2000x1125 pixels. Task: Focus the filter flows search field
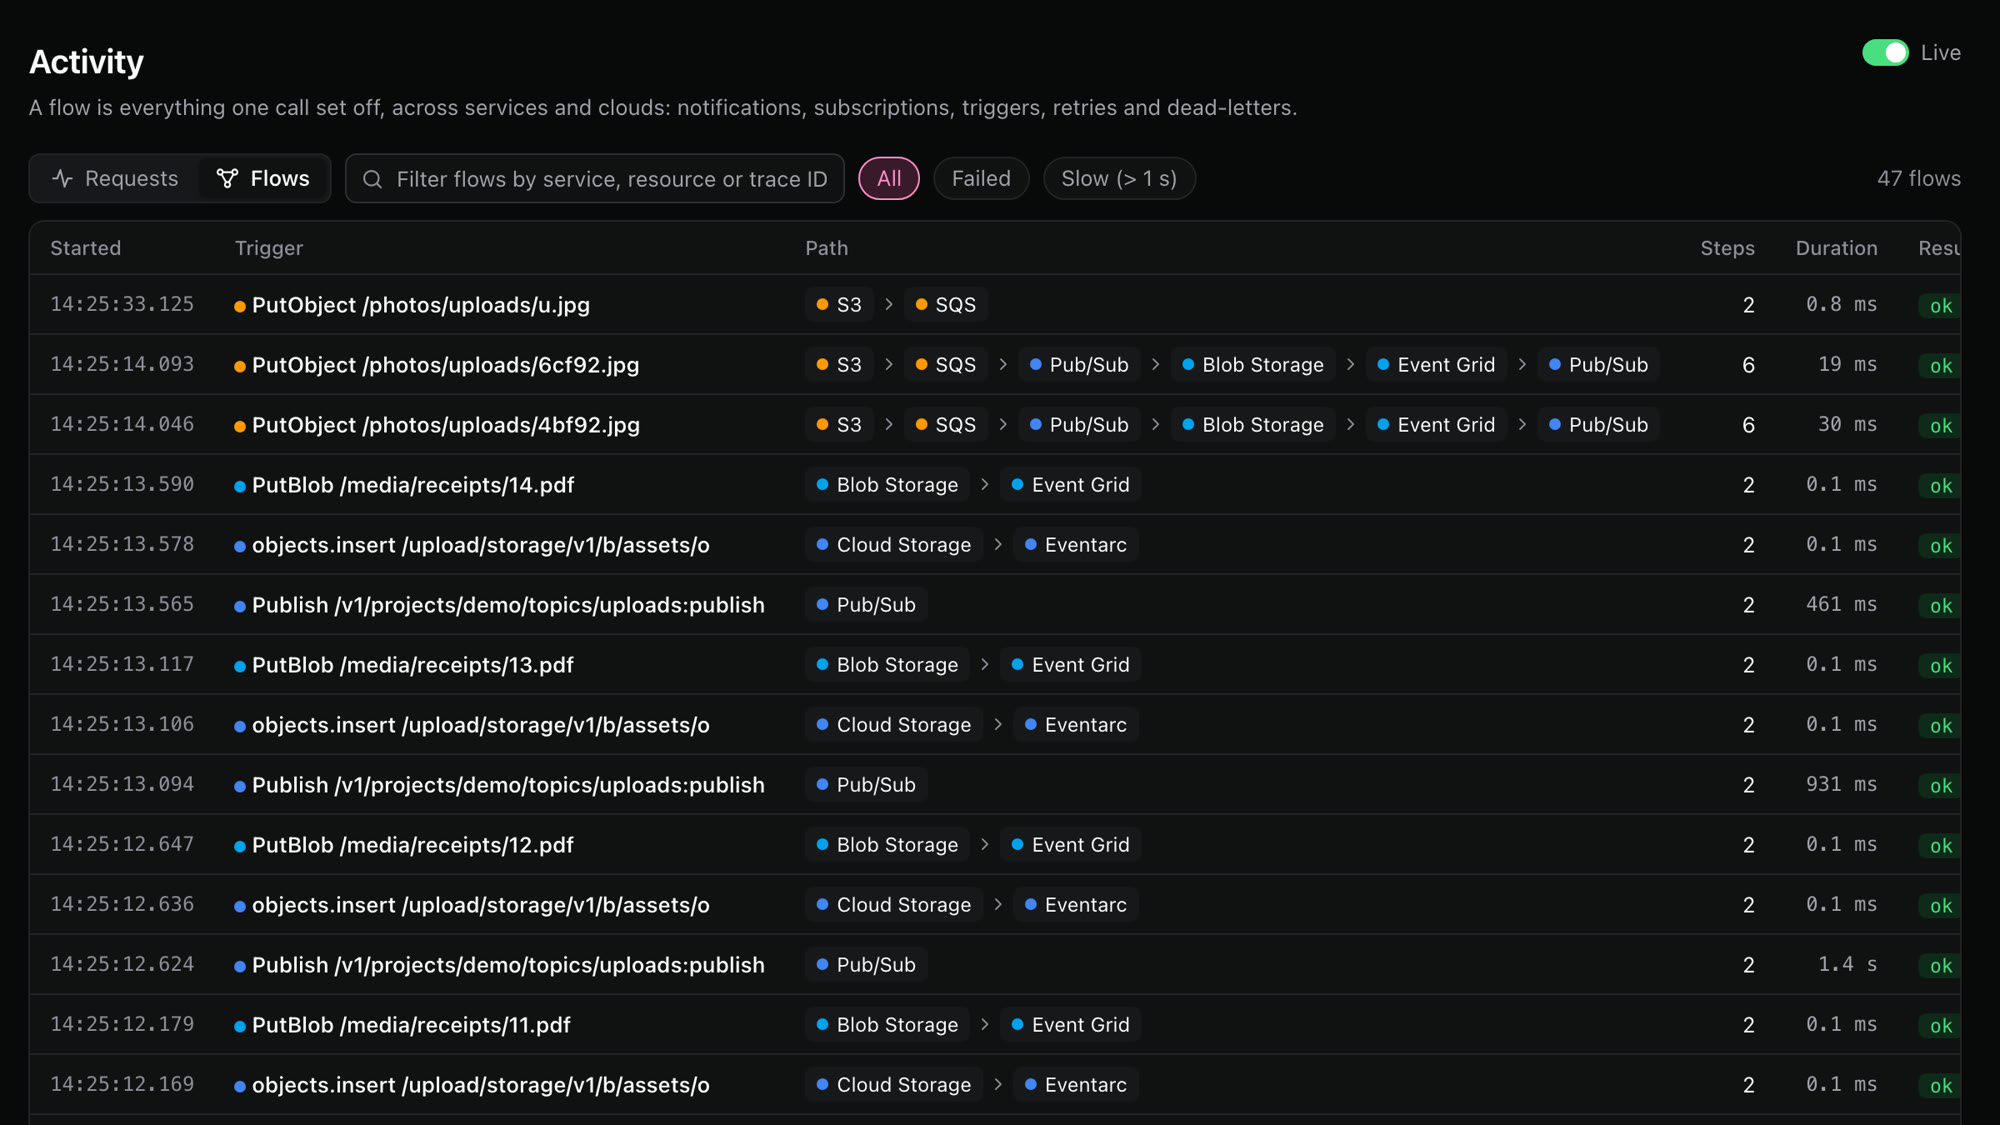pyautogui.click(x=595, y=179)
